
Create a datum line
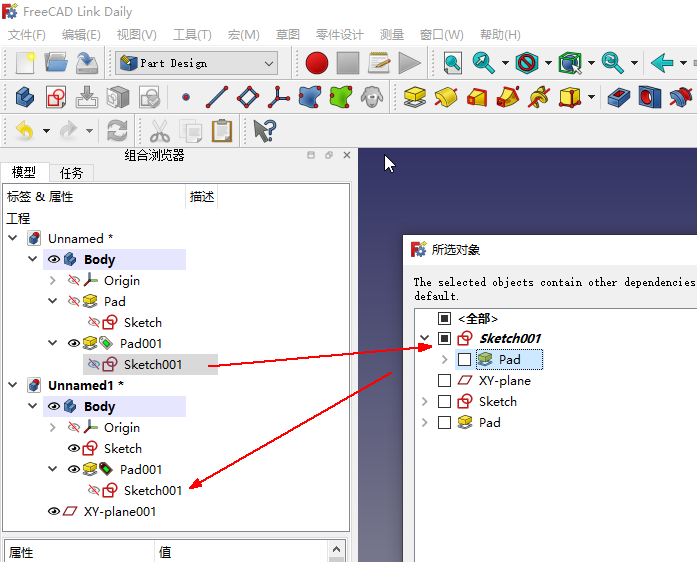click(217, 97)
